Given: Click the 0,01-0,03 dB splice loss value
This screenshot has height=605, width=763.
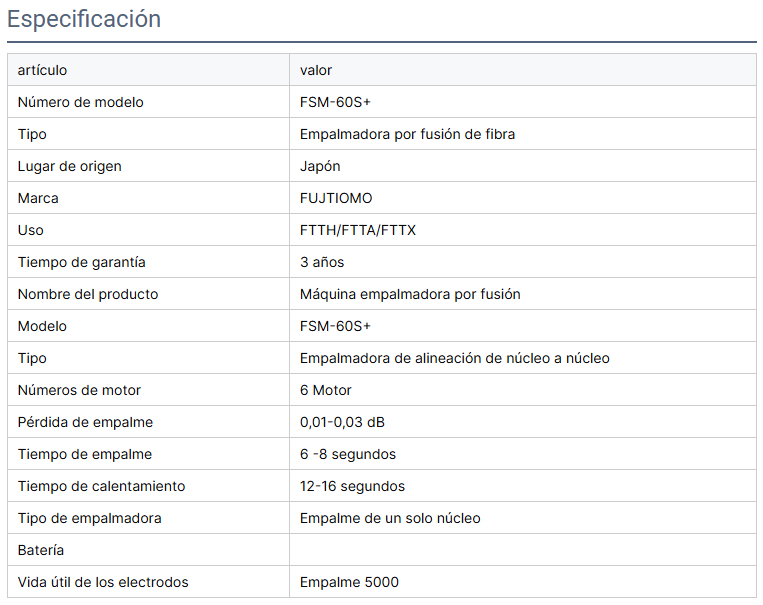Looking at the screenshot, I should coord(342,422).
